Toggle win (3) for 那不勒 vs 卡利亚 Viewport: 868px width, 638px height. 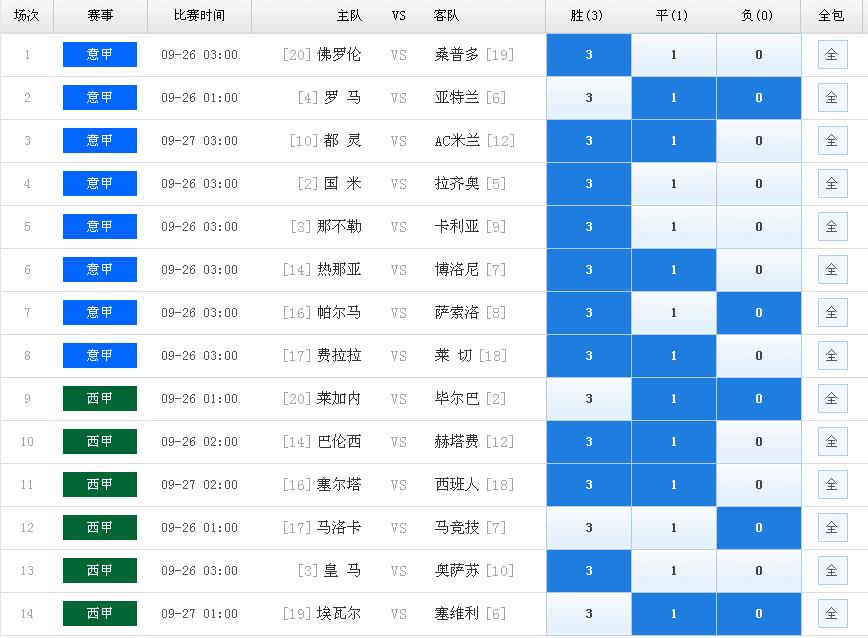point(588,227)
